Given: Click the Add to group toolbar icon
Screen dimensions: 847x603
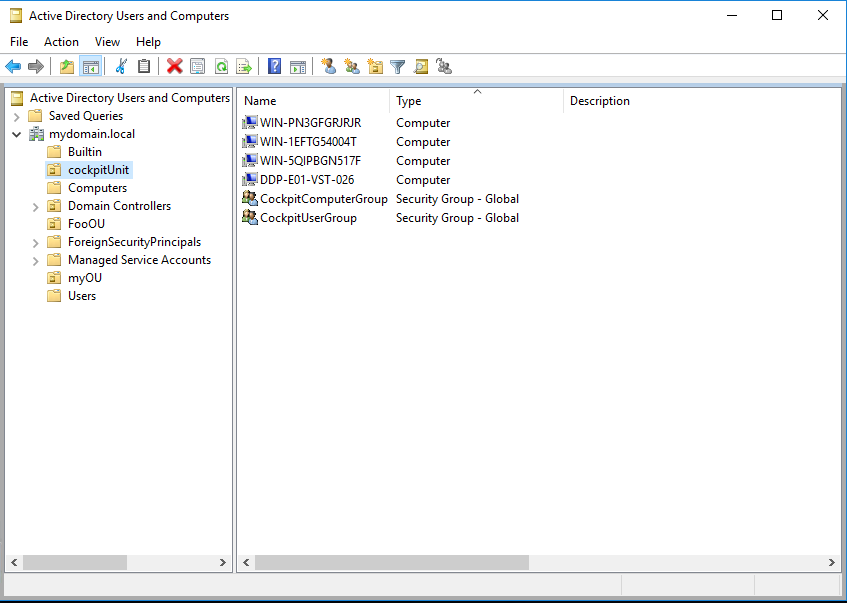Looking at the screenshot, I should click(444, 66).
